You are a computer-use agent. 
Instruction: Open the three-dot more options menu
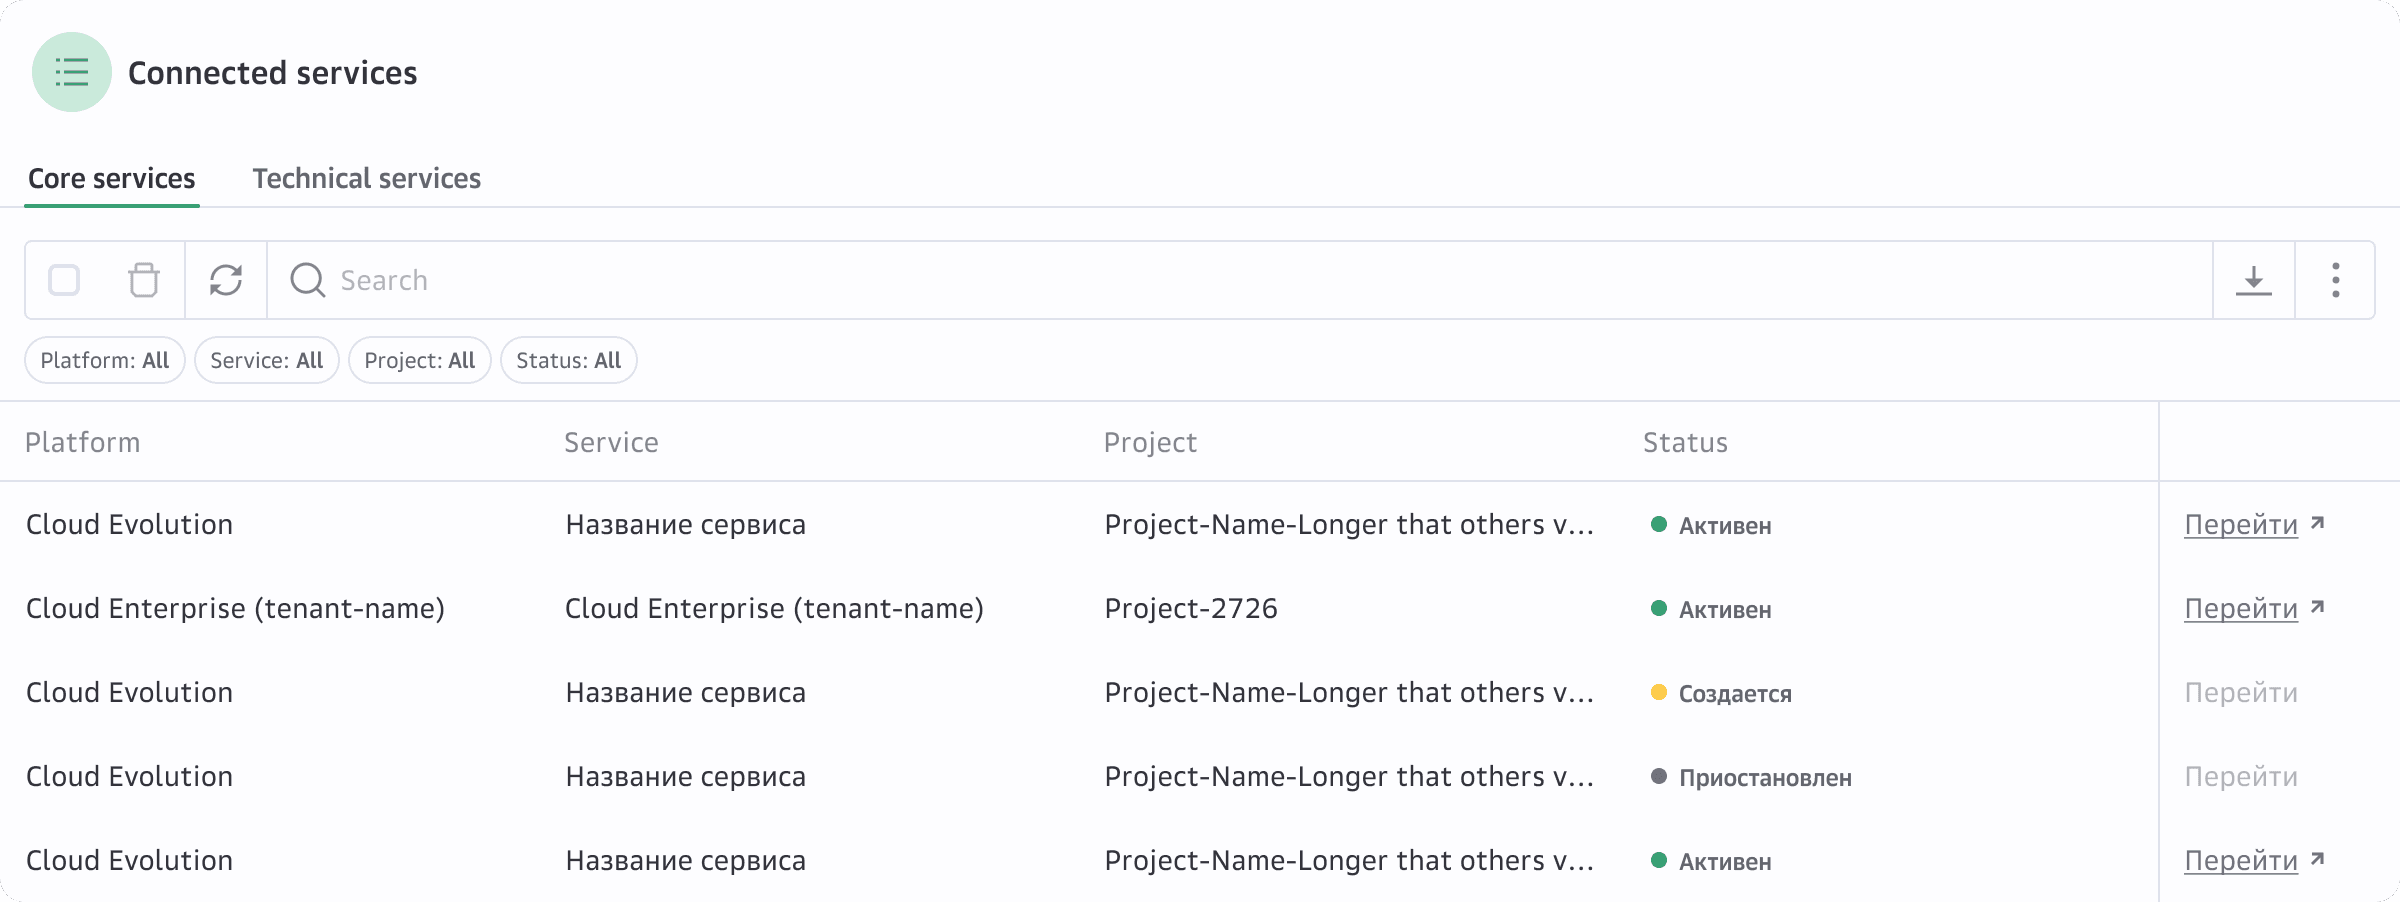pos(2336,280)
